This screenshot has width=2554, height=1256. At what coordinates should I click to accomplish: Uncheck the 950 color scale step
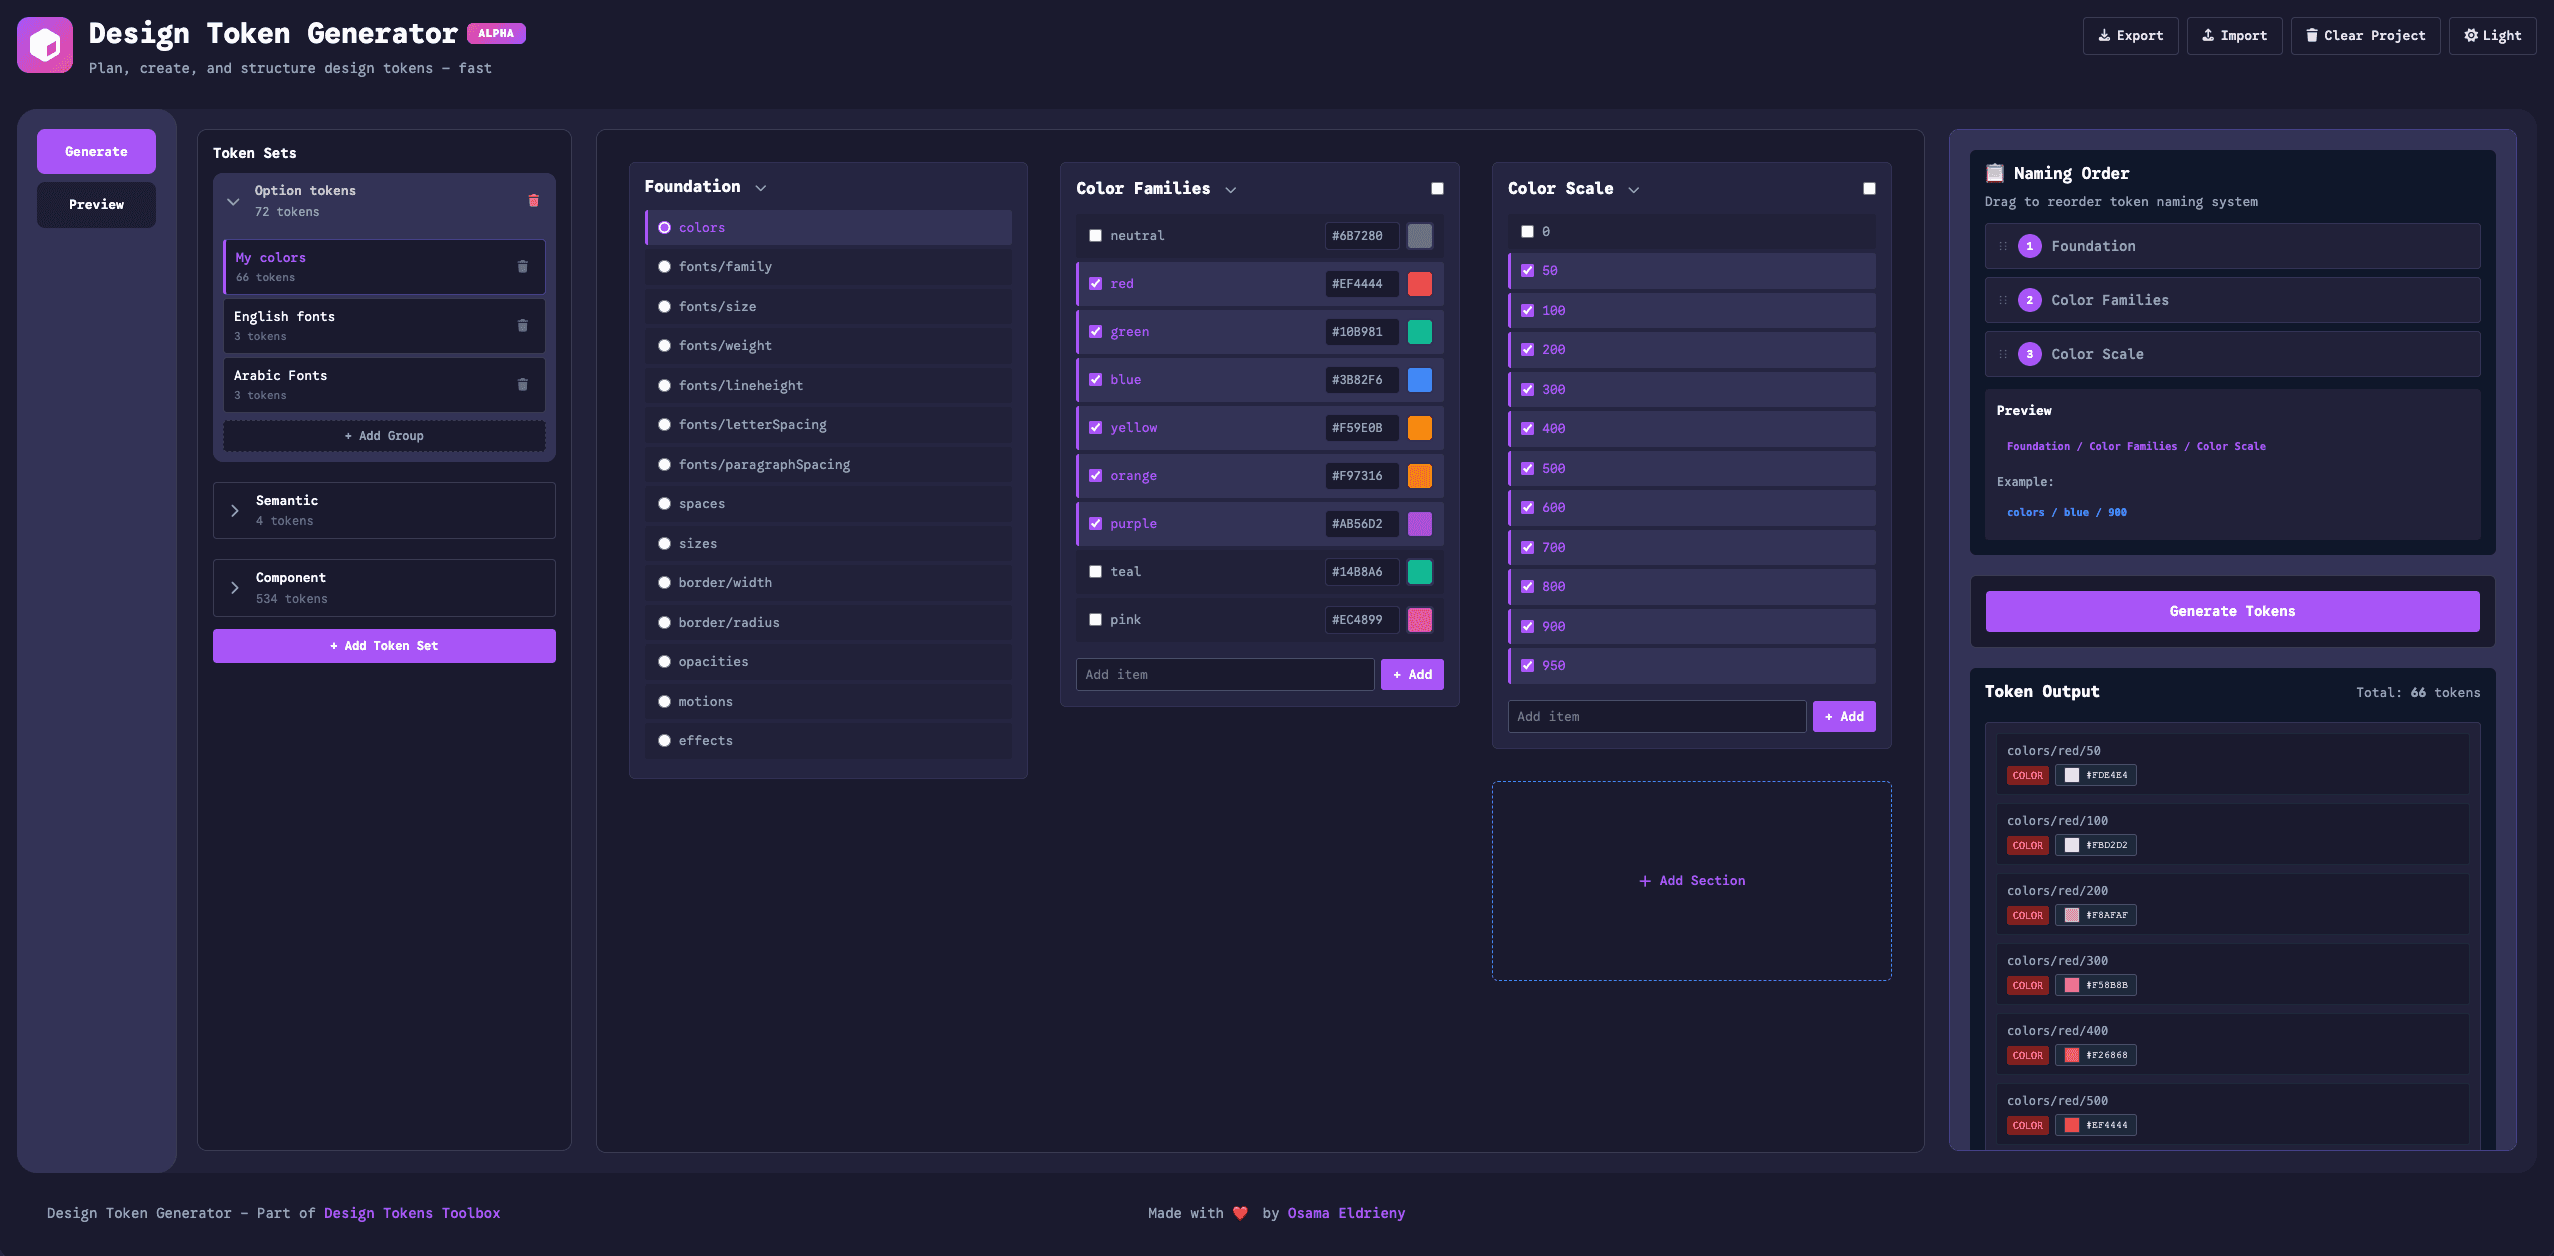(1527, 666)
